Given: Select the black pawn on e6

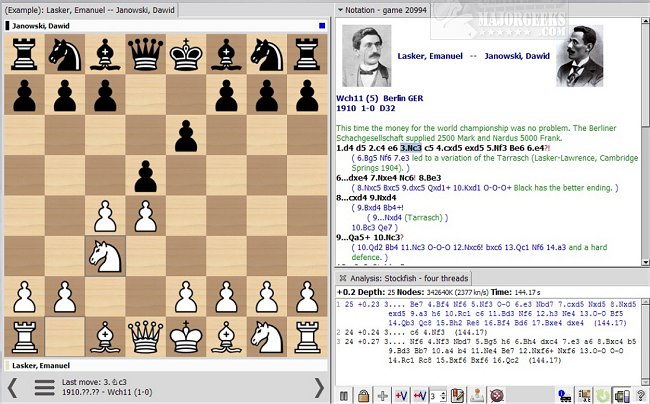Looking at the screenshot, I should click(x=186, y=135).
